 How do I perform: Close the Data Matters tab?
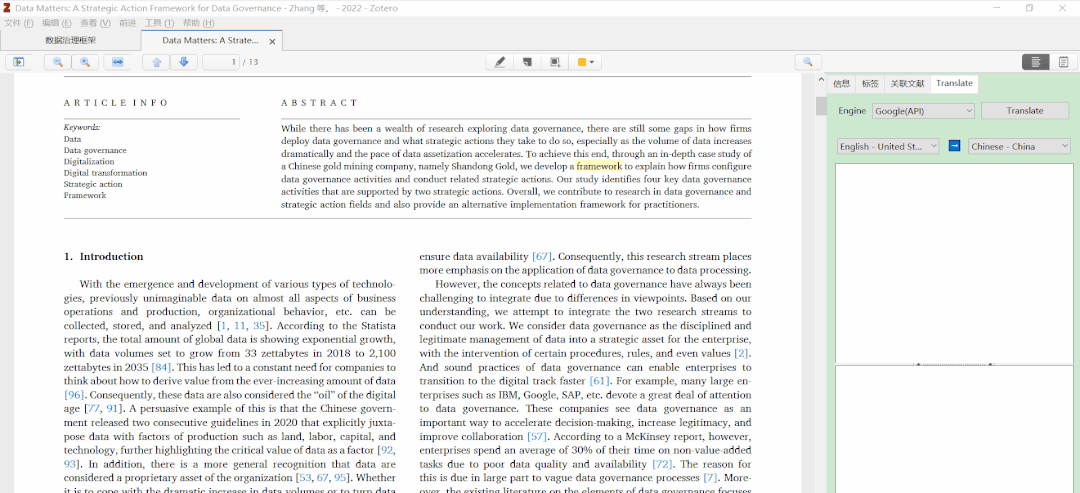pyautogui.click(x=272, y=41)
